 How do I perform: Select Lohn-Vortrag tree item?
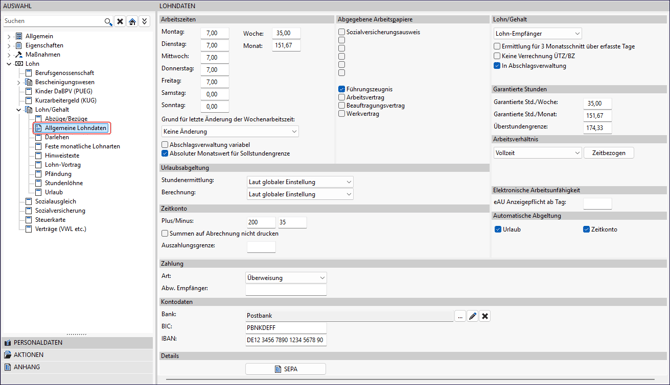pos(63,165)
